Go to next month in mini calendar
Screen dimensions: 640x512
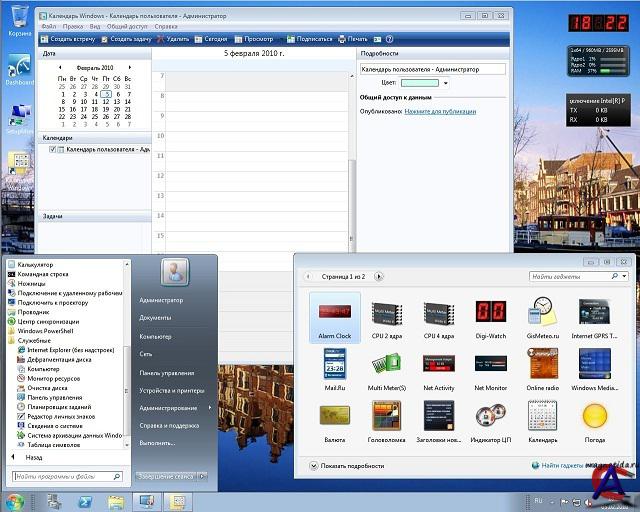pyautogui.click(x=129, y=68)
